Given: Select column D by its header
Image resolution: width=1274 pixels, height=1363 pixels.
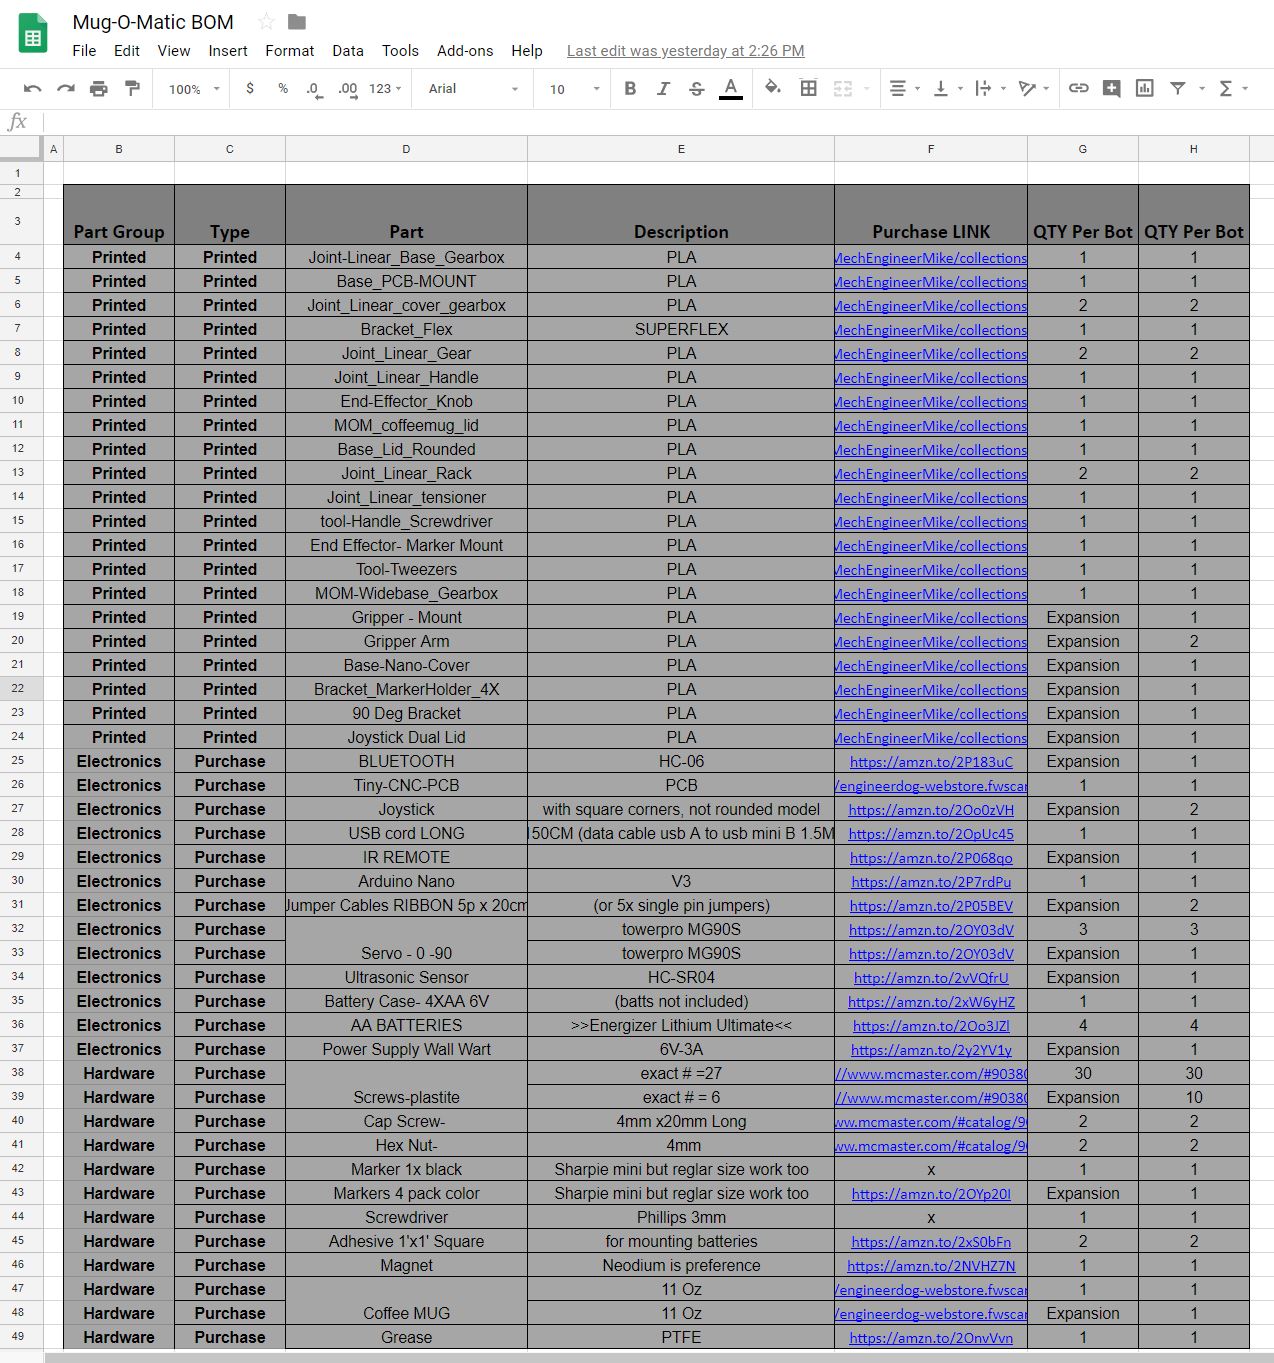Looking at the screenshot, I should 406,149.
